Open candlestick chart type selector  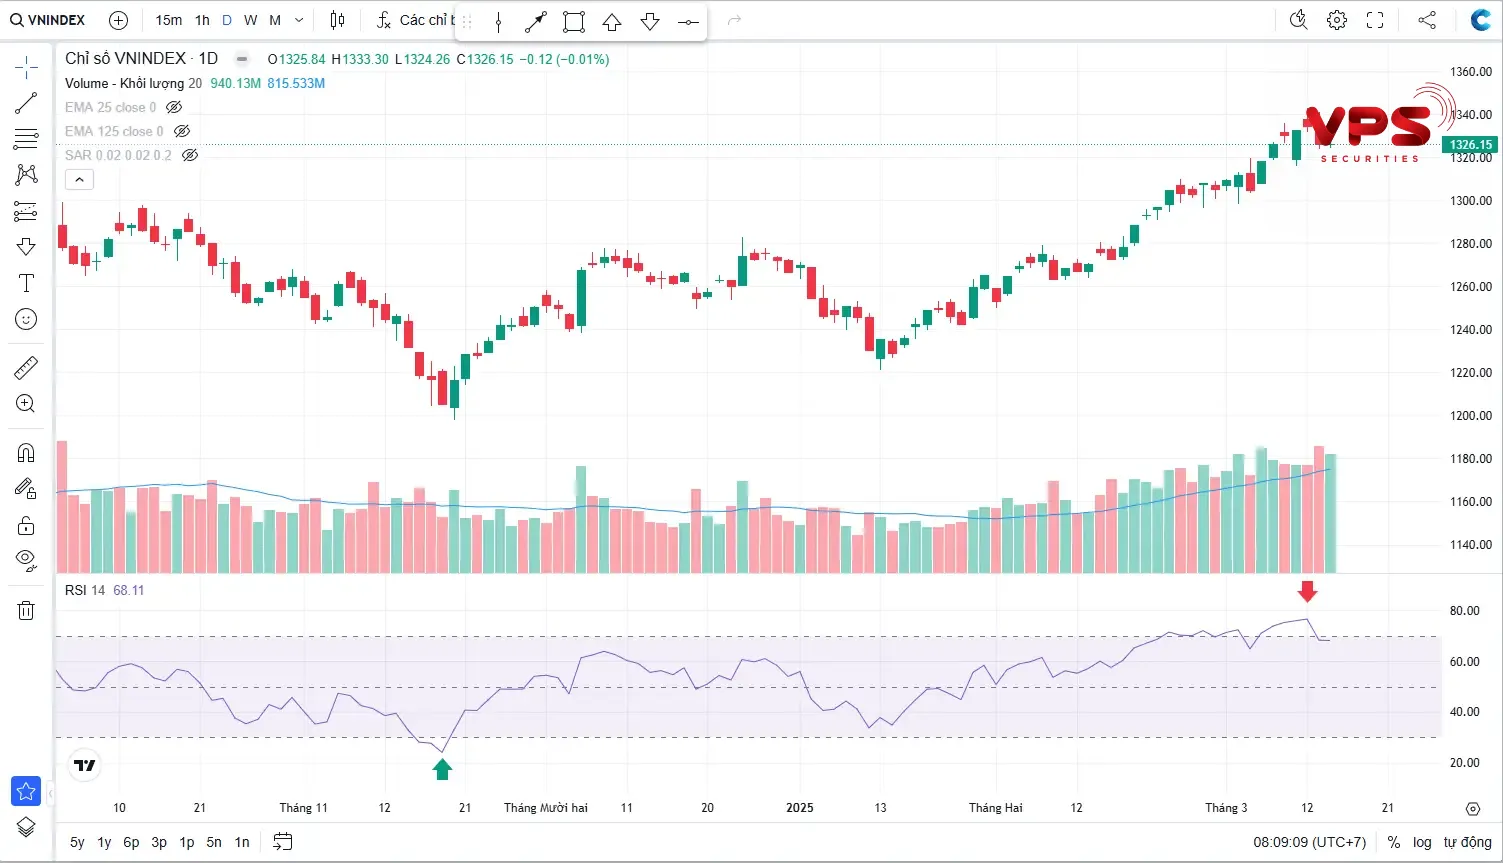click(337, 20)
